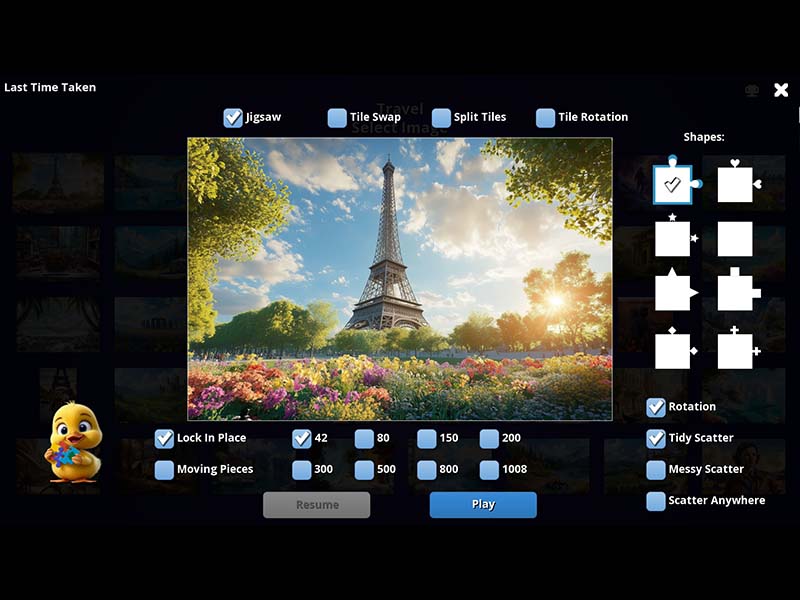800x600 pixels.
Task: Click the small icon beside the close button
Action: [750, 89]
